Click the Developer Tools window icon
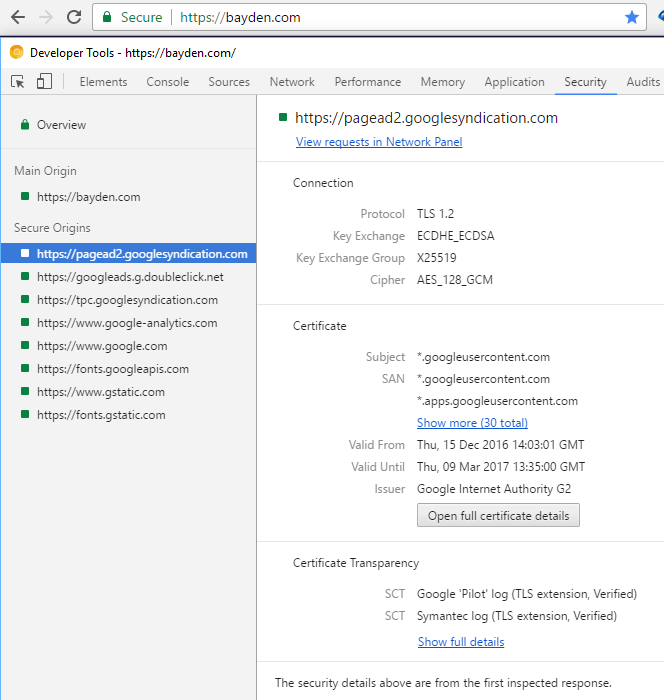Viewport: 664px width, 700px height. pos(16,52)
